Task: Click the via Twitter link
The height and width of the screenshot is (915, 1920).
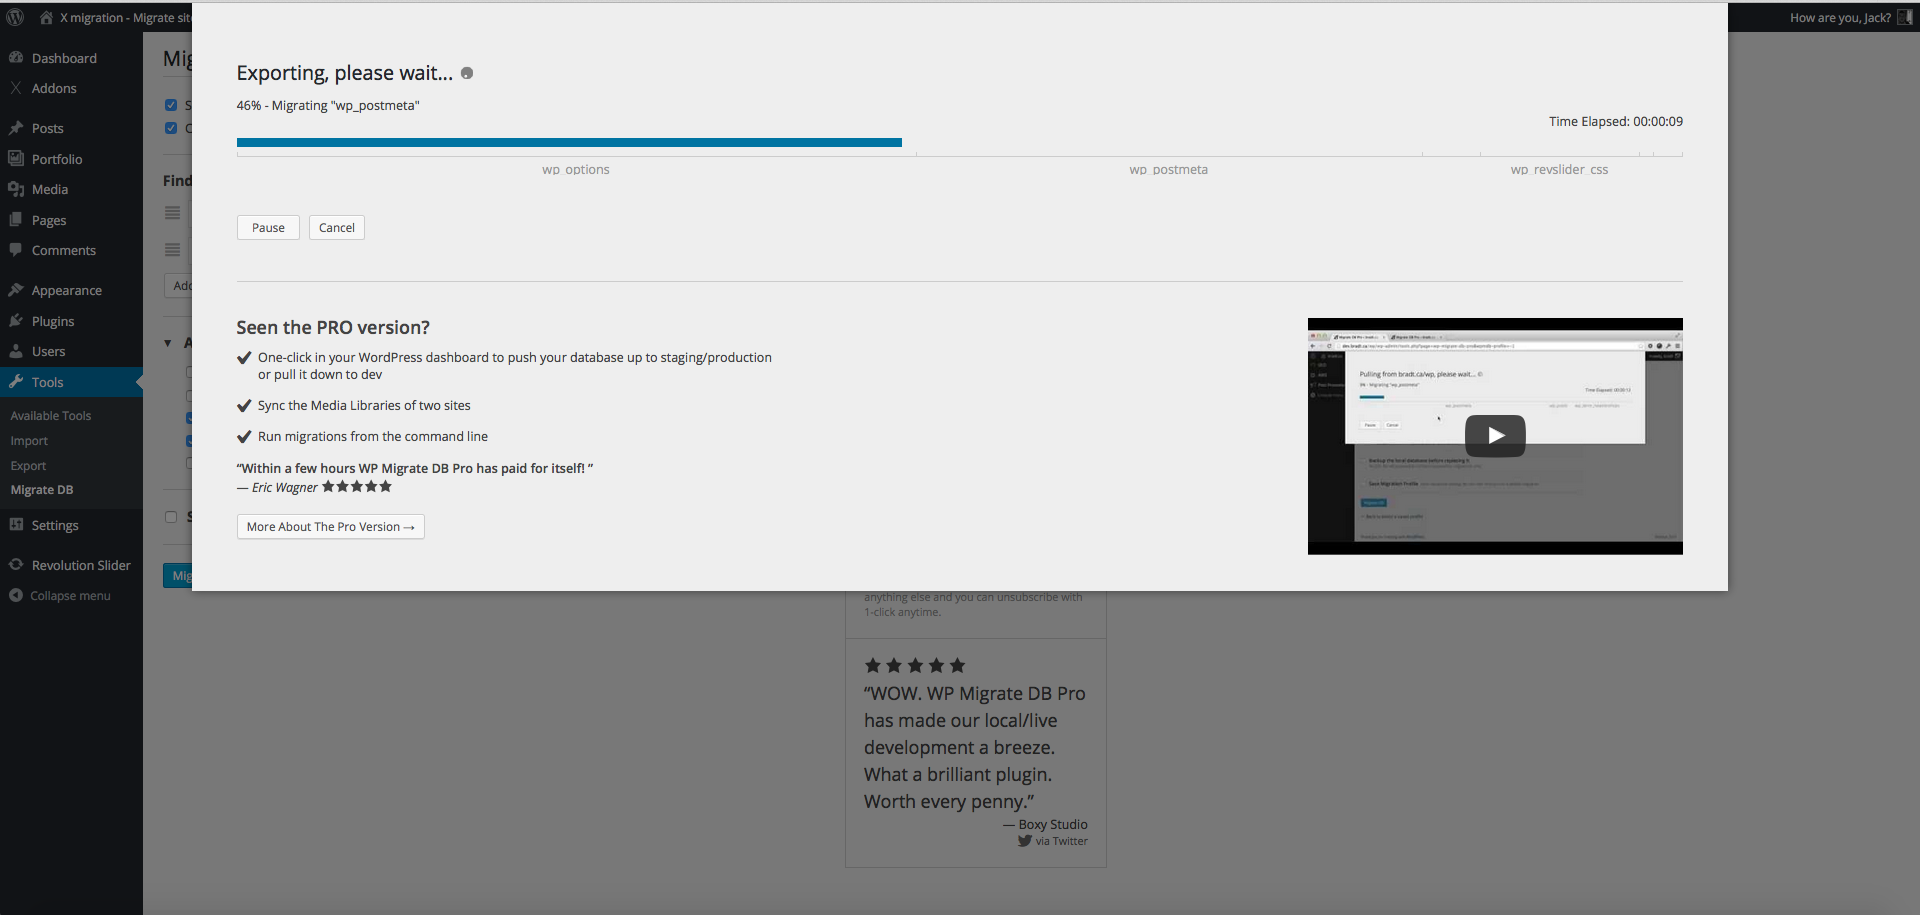Action: 1061,841
